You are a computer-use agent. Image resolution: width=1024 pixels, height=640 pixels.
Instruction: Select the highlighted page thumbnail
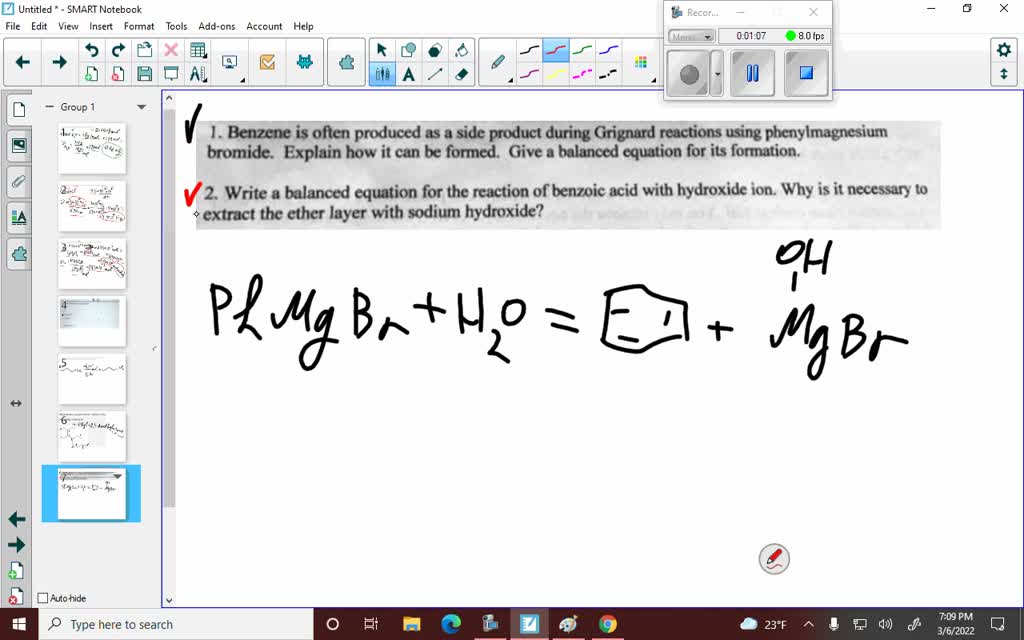click(x=90, y=493)
